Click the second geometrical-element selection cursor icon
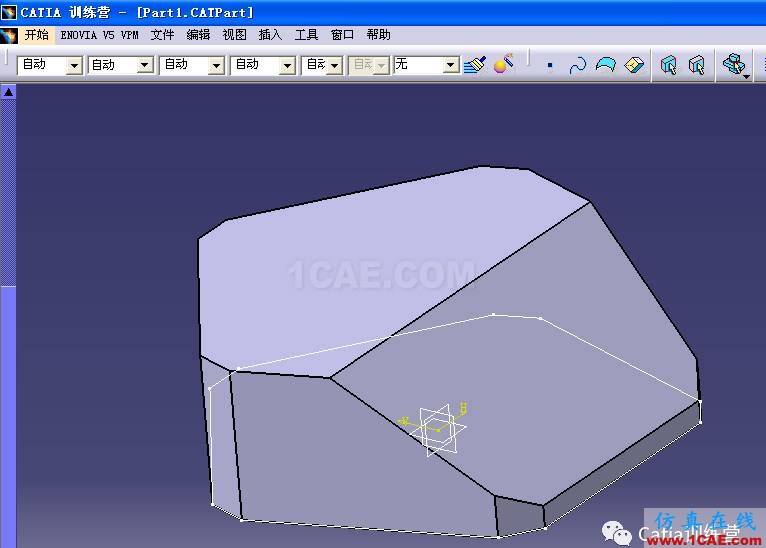This screenshot has height=548, width=766. click(x=697, y=65)
